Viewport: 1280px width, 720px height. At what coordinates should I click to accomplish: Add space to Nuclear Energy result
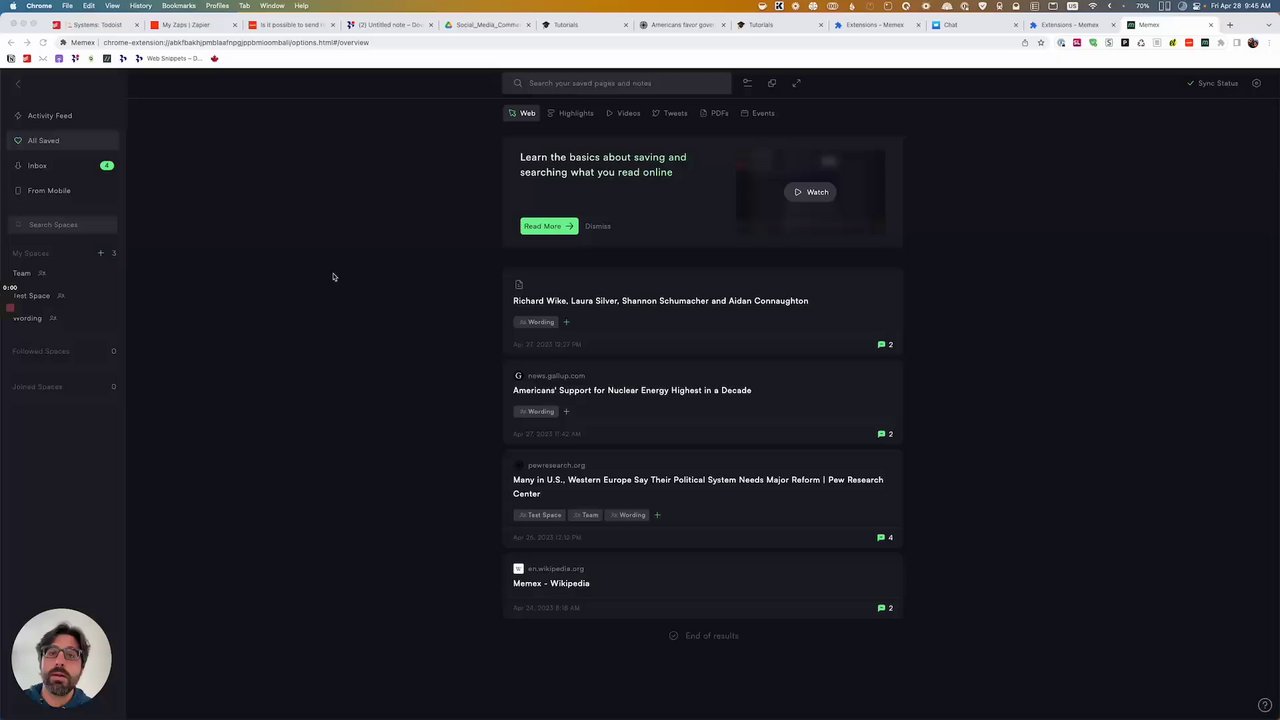pos(566,411)
